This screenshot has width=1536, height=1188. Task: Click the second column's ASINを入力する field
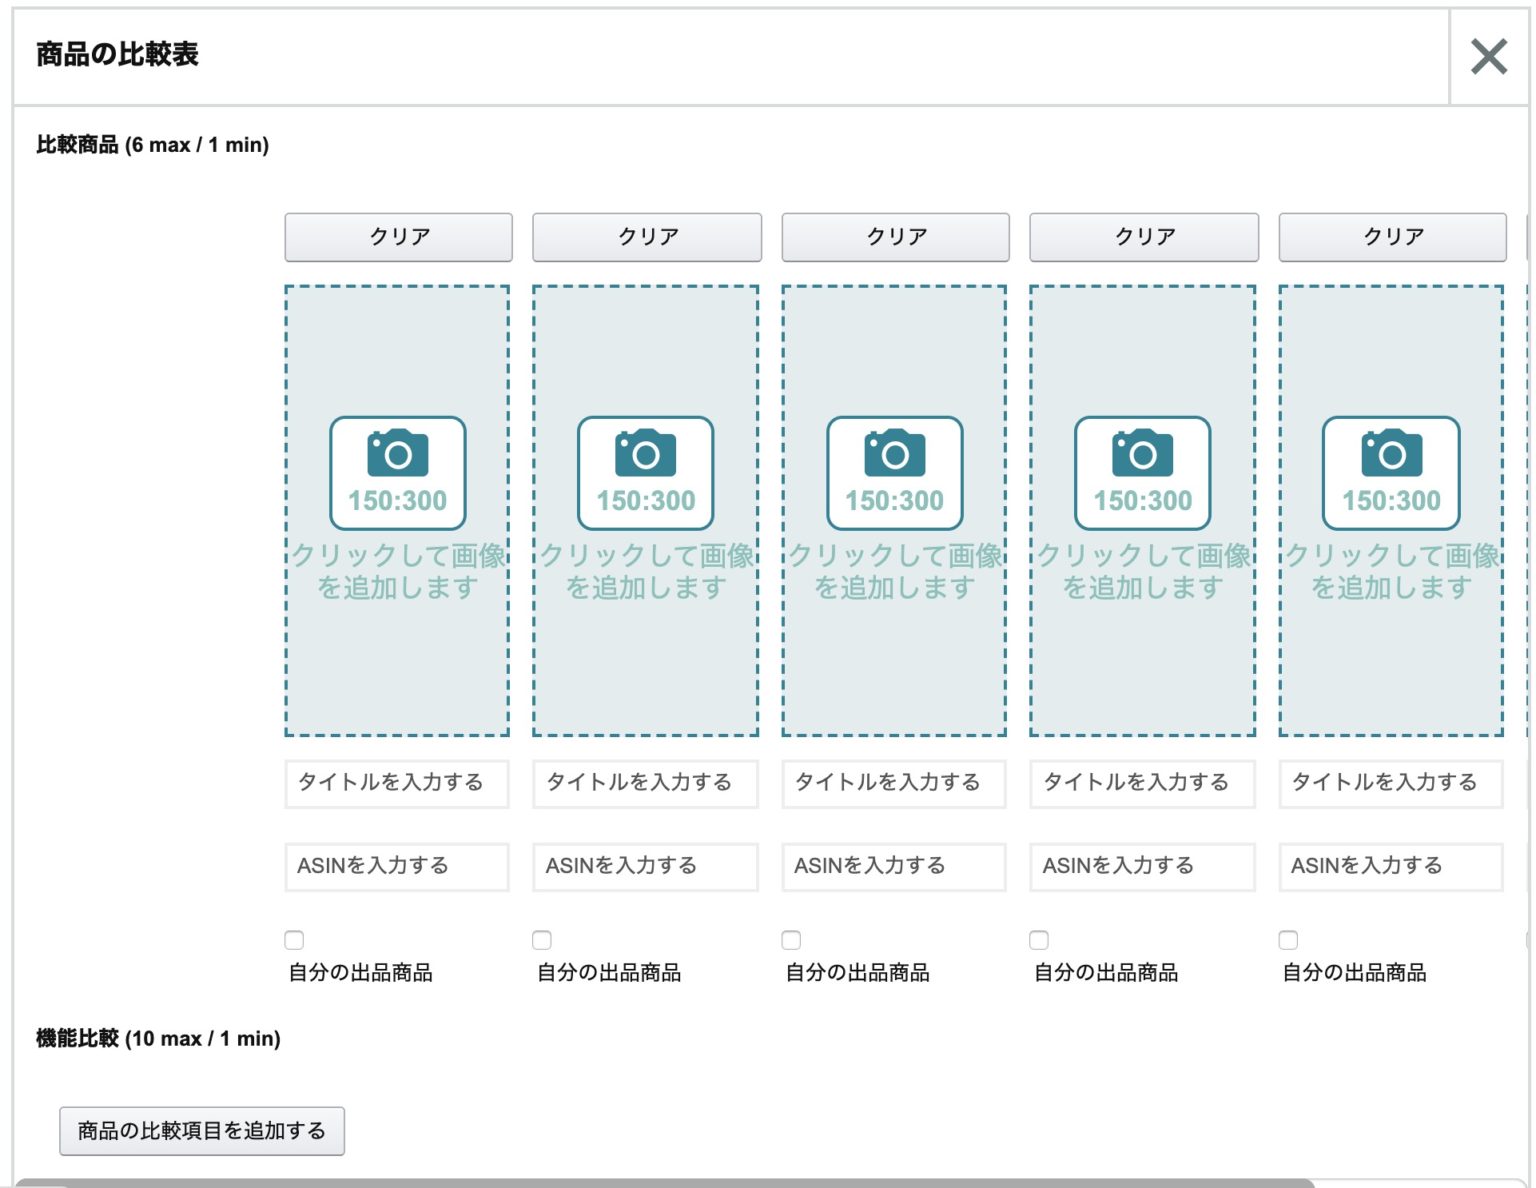tap(645, 866)
